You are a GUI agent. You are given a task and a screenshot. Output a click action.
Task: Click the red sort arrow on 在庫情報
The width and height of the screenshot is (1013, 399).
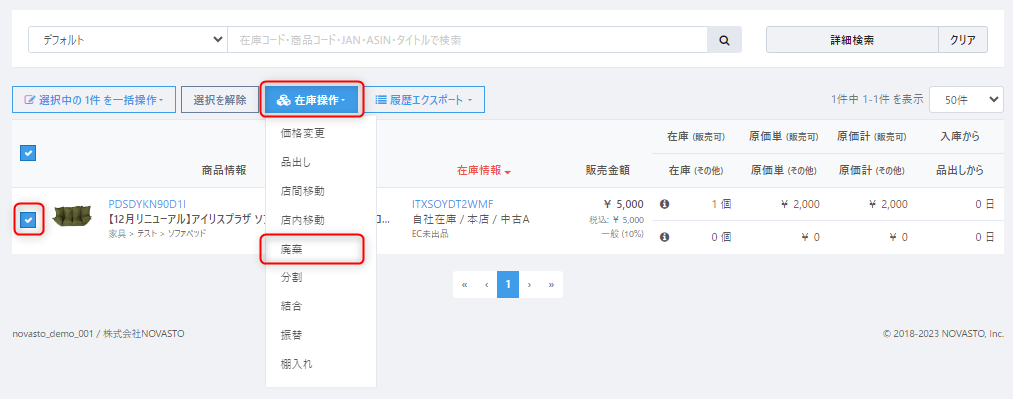tap(508, 172)
